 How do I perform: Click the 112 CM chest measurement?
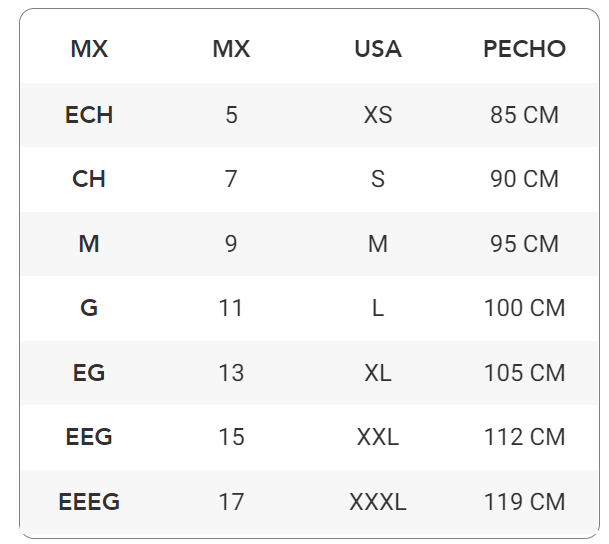pos(524,437)
